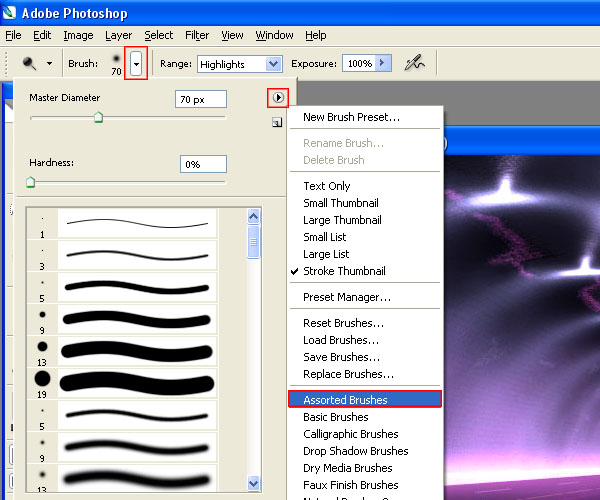Open the Edit menu
Viewport: 600px width, 500px height.
42,35
